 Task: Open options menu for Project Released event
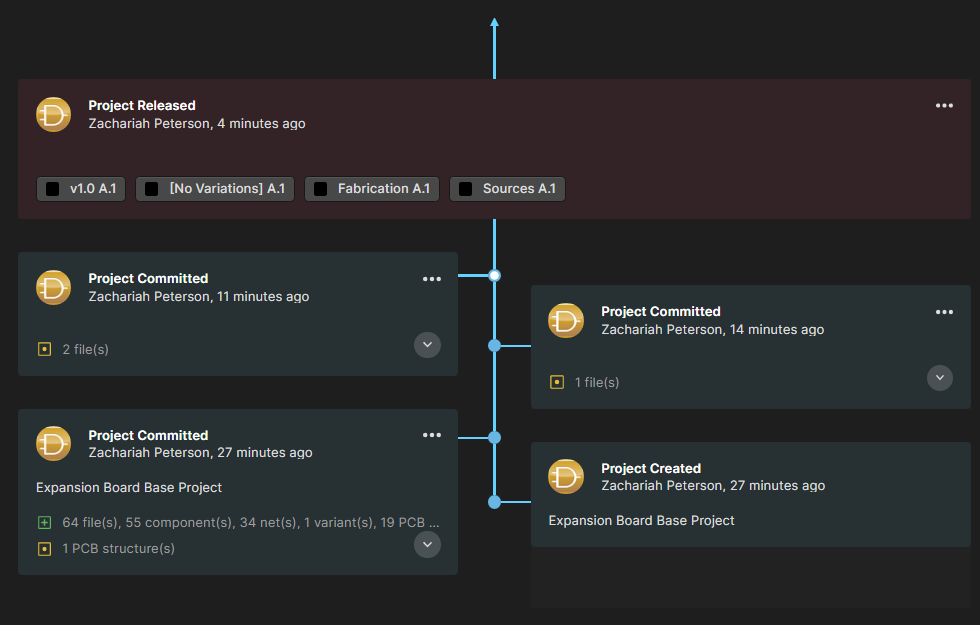[944, 106]
